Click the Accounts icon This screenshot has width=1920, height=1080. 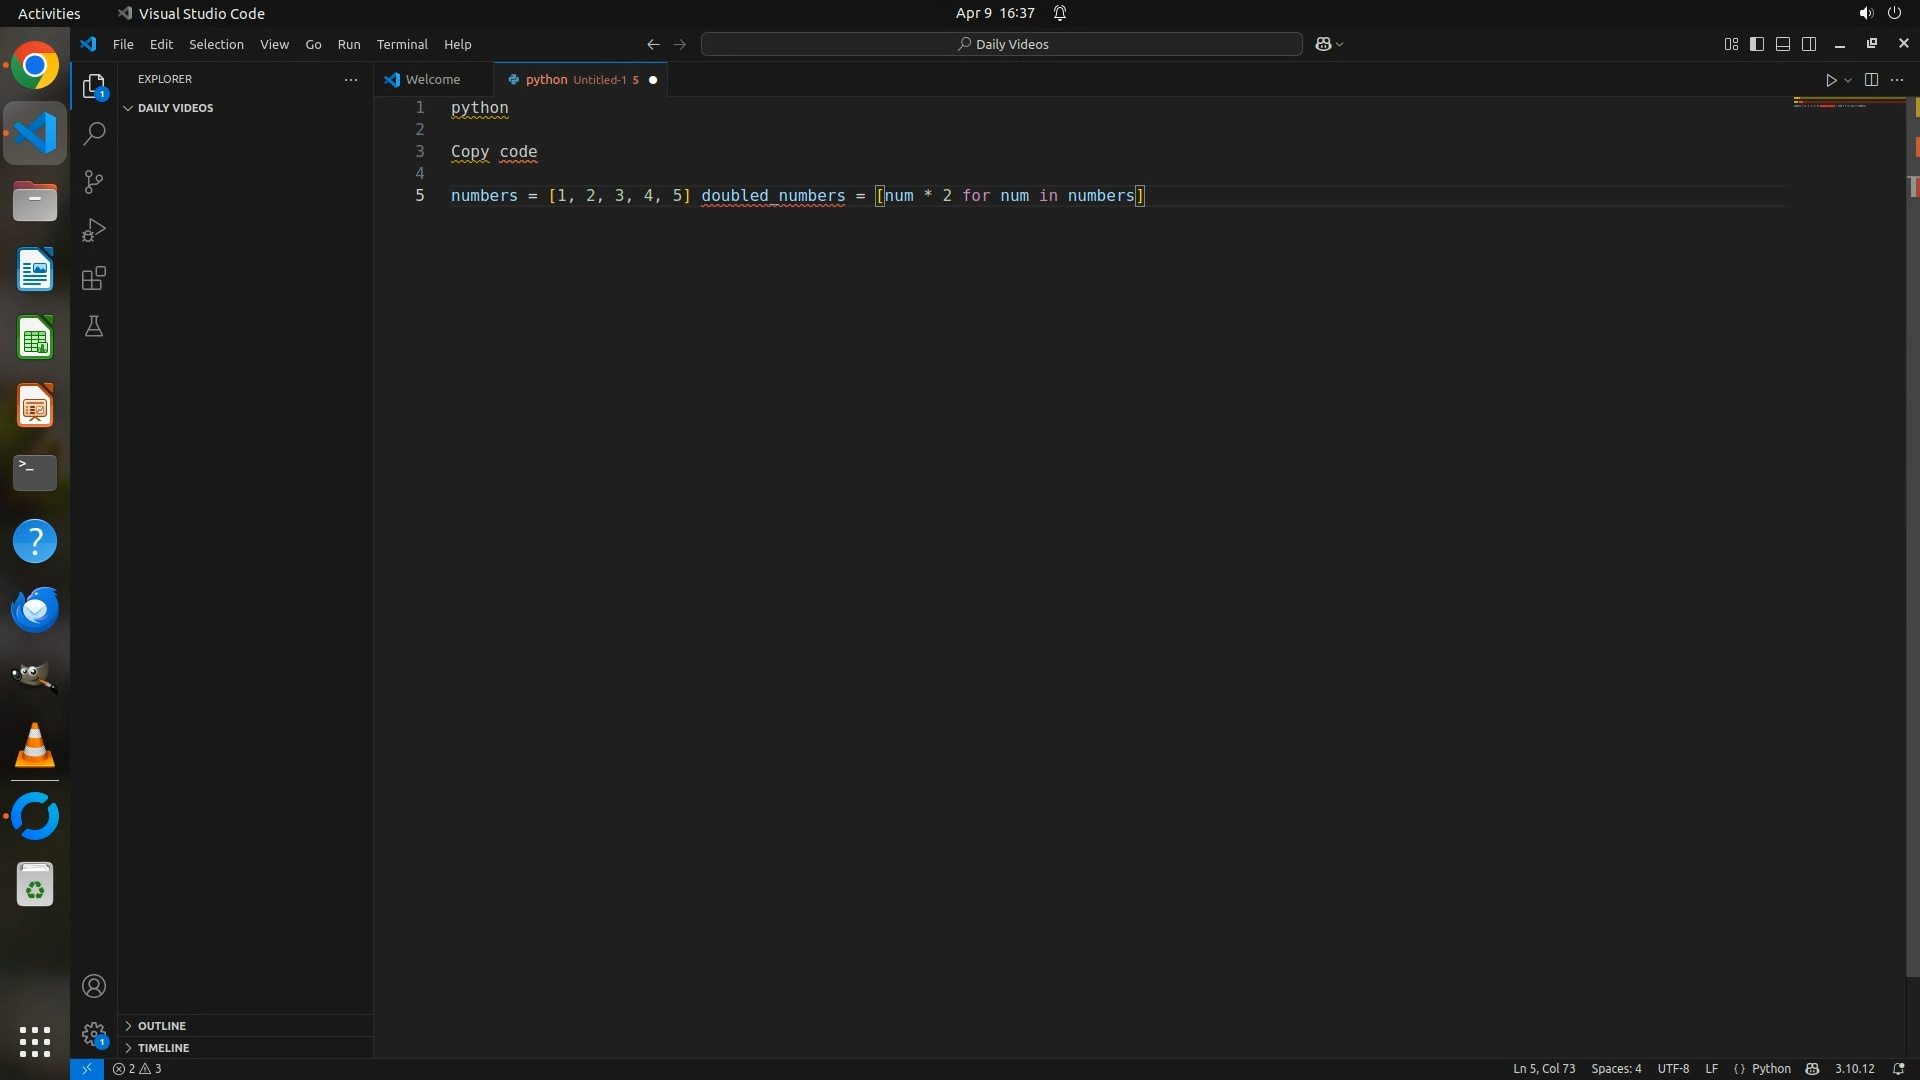click(94, 987)
